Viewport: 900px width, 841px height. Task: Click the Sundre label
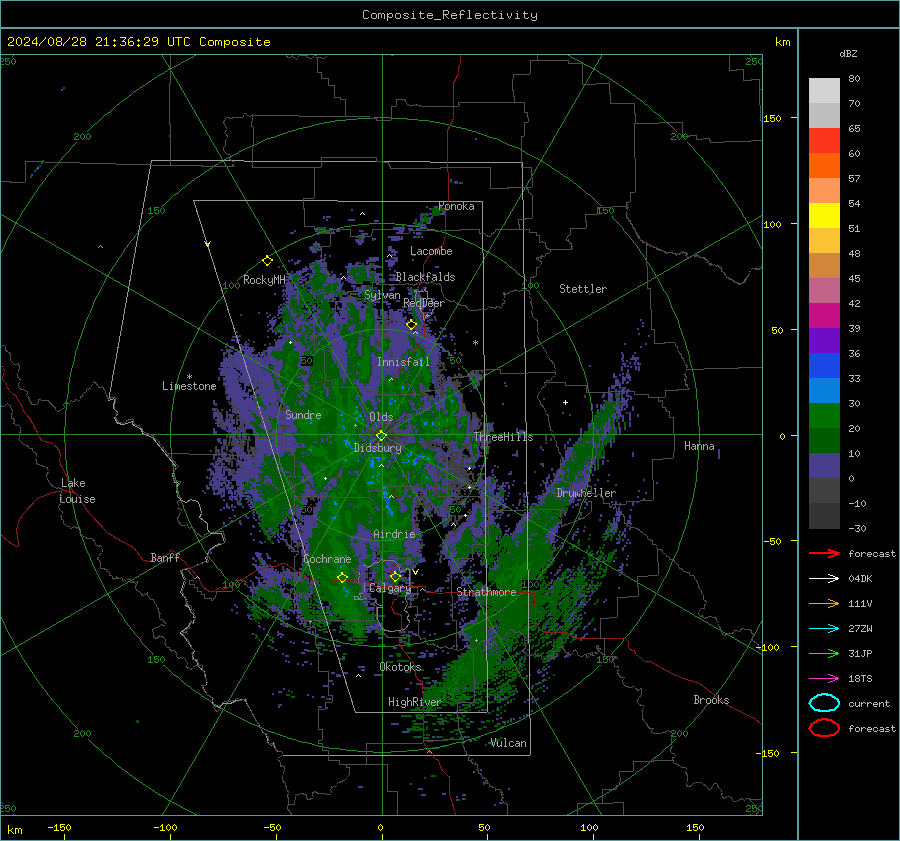[x=303, y=414]
